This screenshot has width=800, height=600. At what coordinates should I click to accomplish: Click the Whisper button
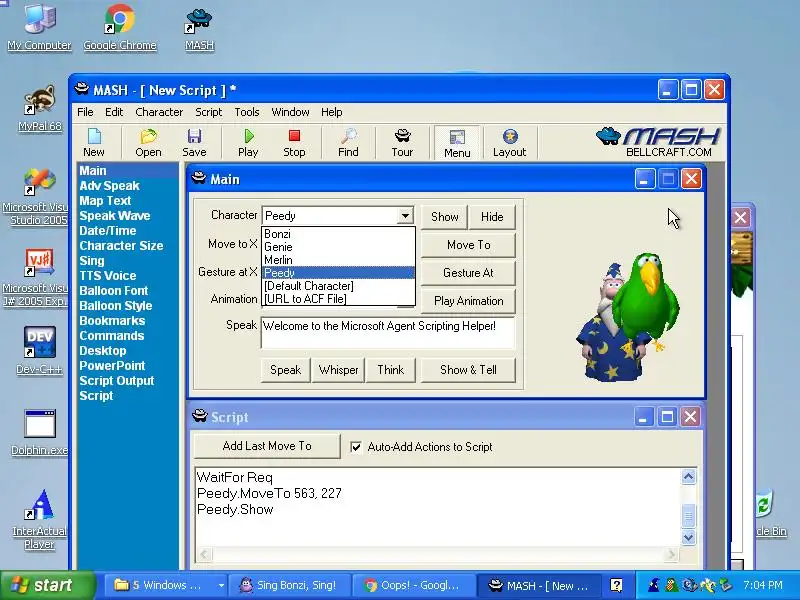tap(338, 370)
